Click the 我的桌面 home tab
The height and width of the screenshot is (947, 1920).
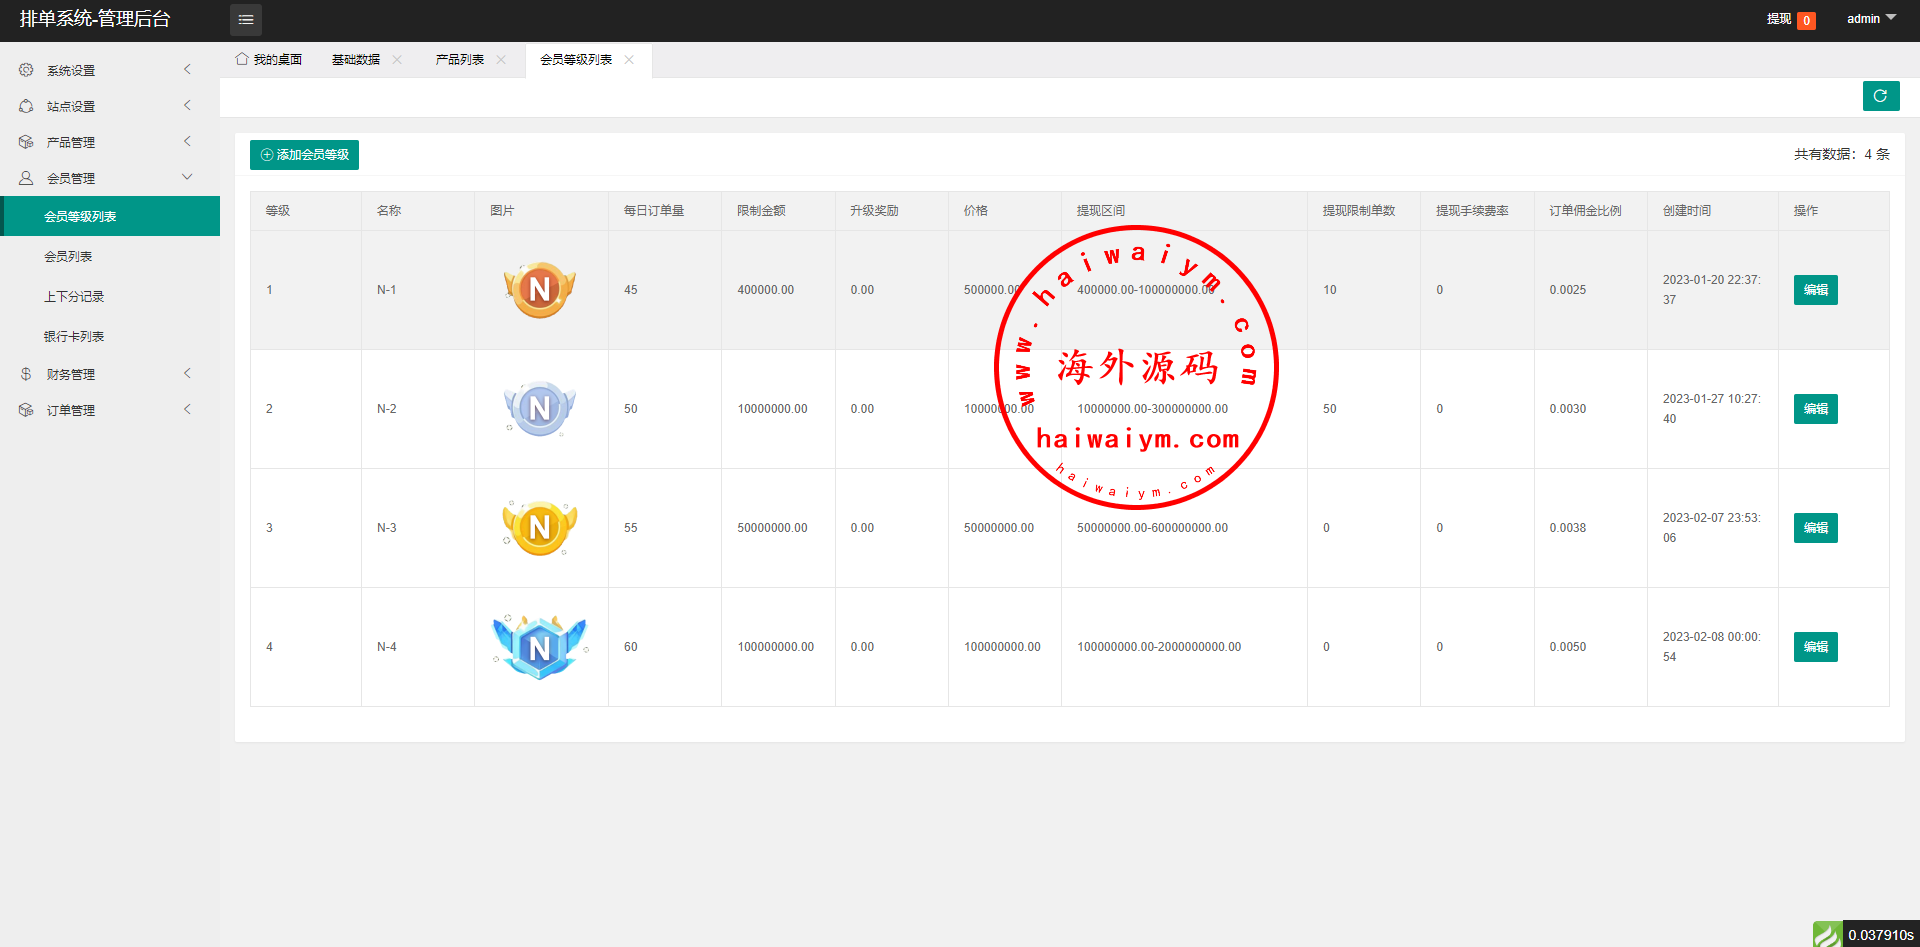click(269, 60)
